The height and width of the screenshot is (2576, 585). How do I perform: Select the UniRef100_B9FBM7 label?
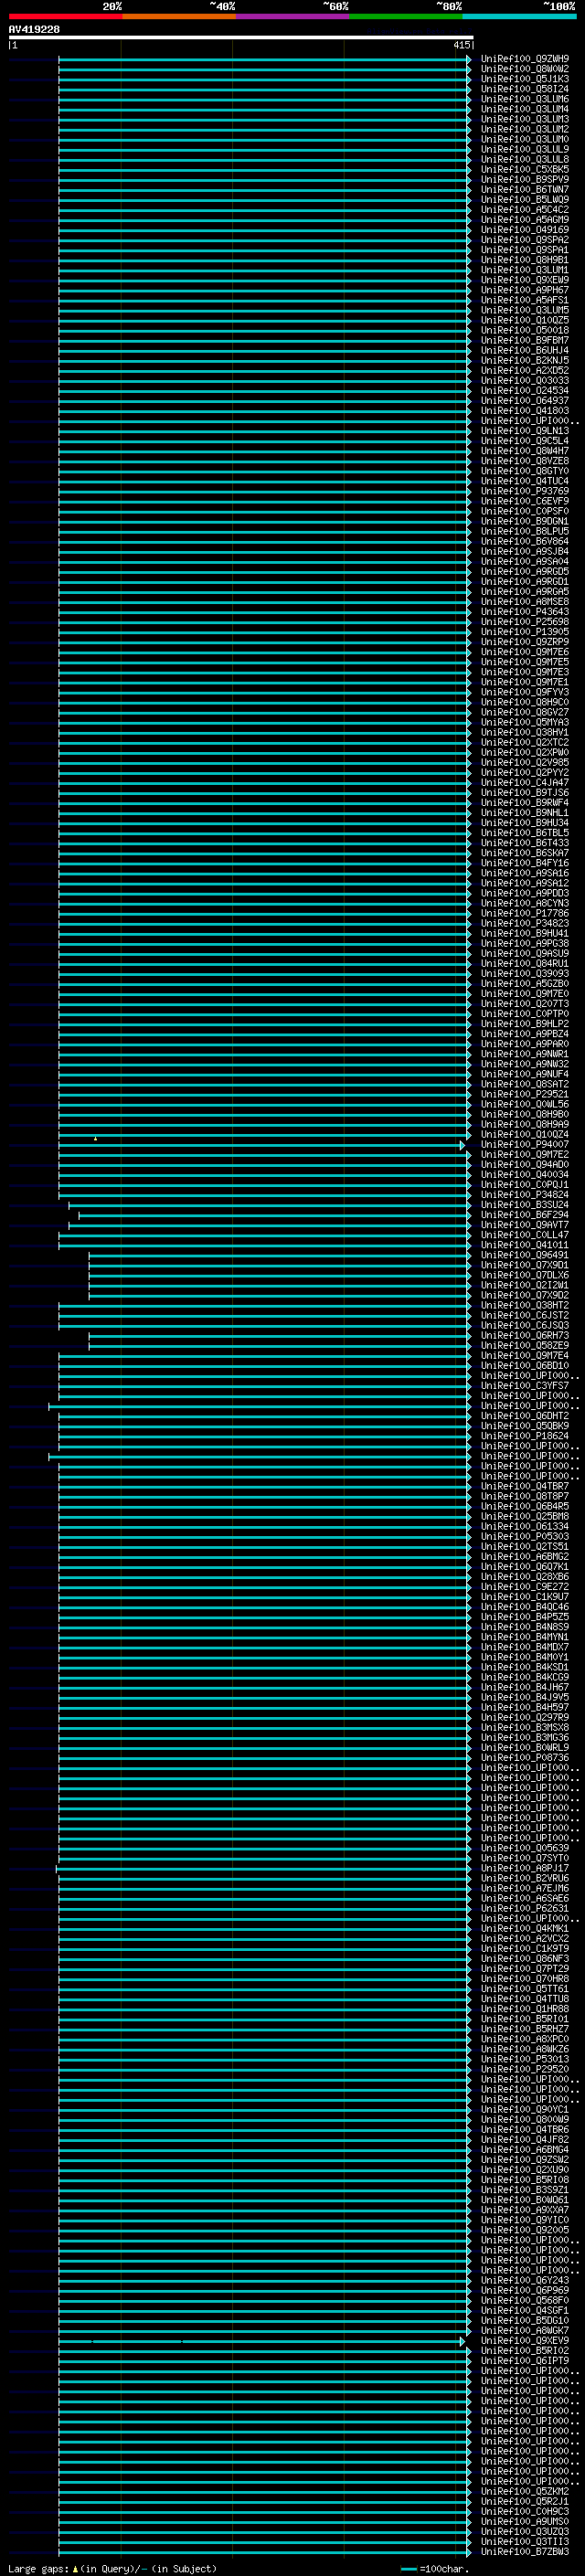525,340
